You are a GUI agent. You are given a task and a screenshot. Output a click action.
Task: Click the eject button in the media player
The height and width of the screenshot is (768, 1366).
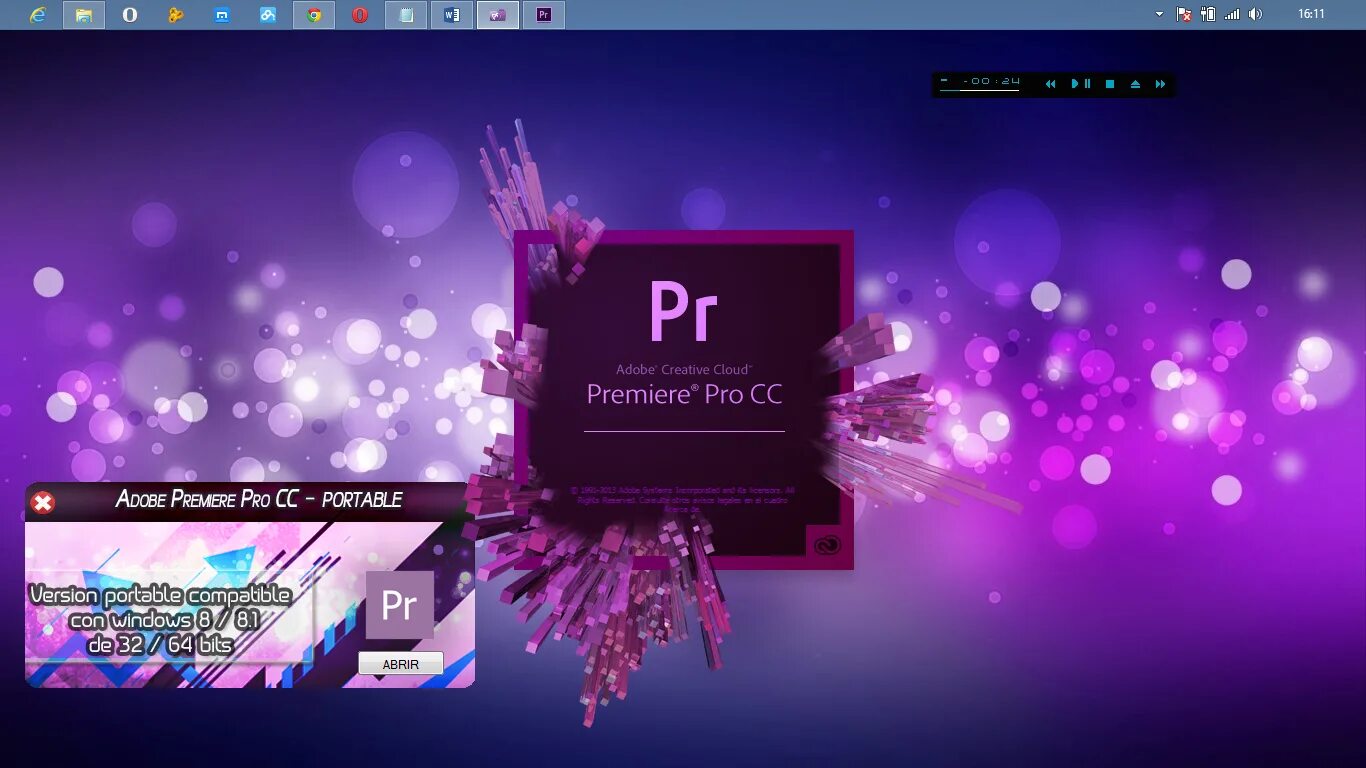1135,84
